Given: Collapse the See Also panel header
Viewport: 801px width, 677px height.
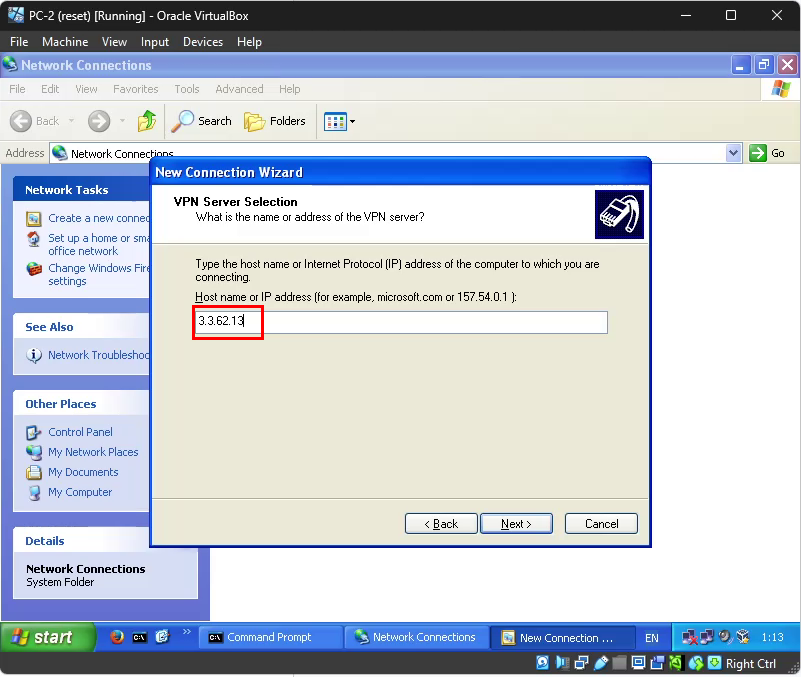Looking at the screenshot, I should tap(82, 327).
